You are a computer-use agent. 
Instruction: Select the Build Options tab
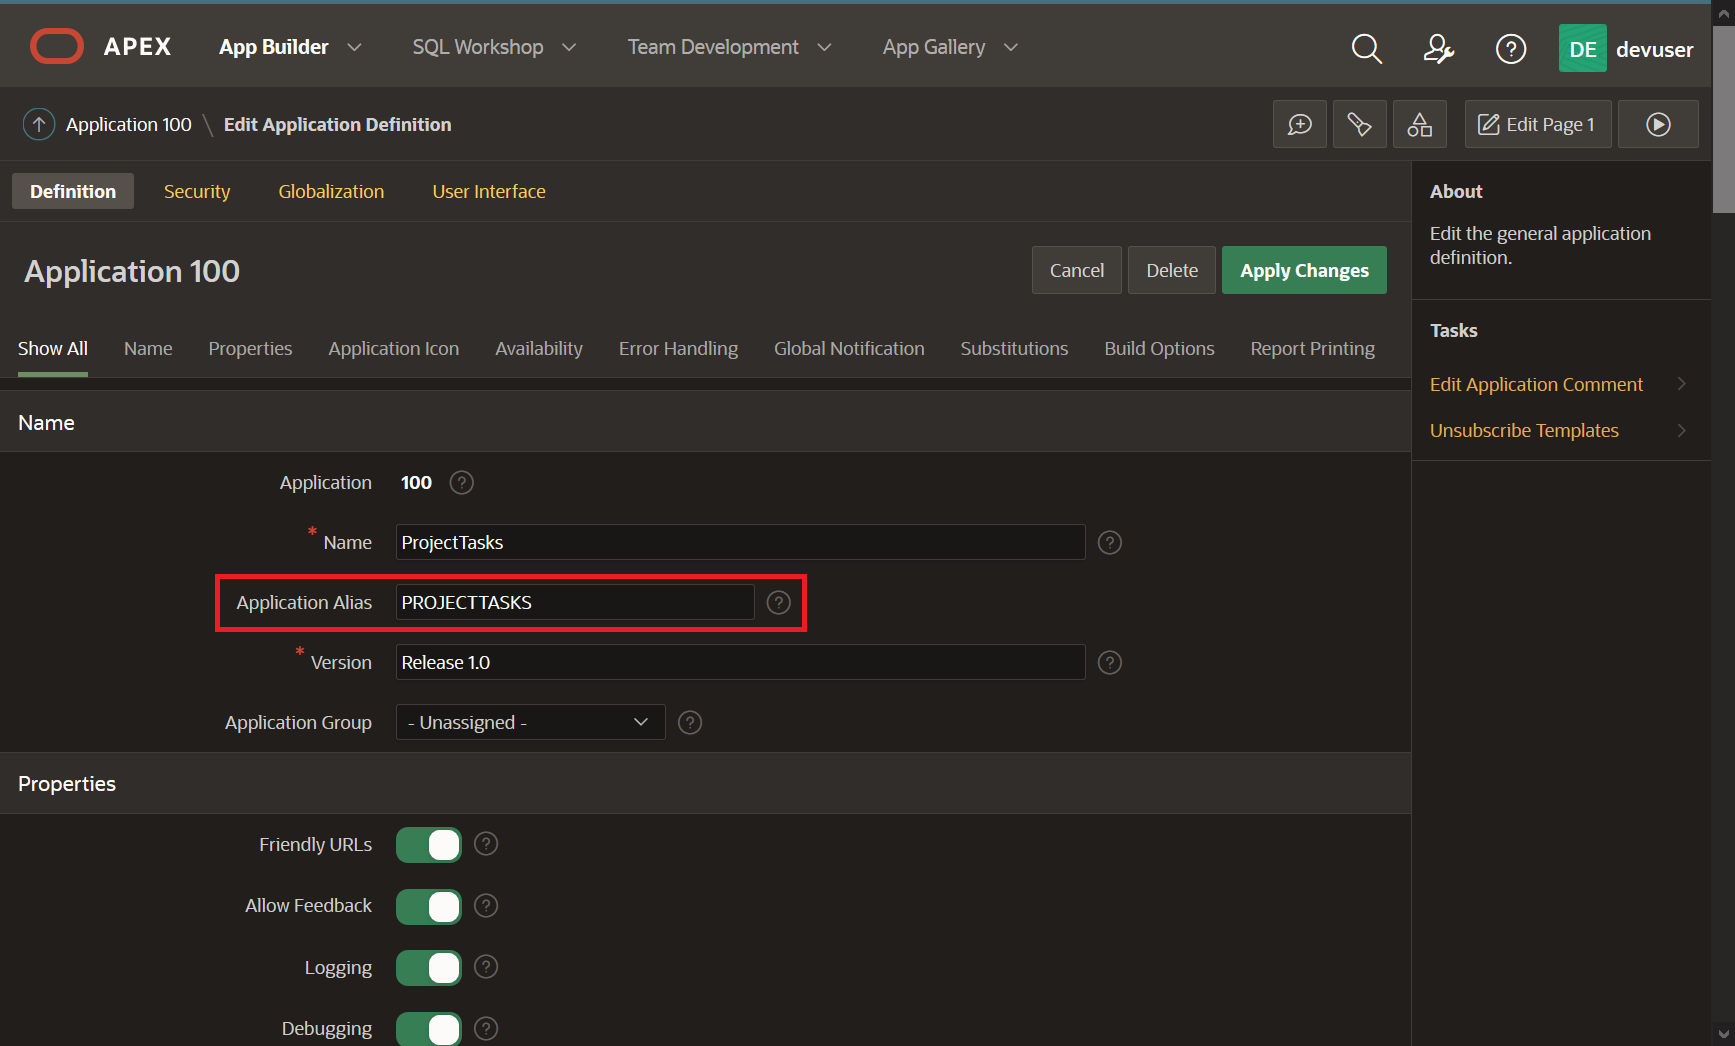[1159, 348]
